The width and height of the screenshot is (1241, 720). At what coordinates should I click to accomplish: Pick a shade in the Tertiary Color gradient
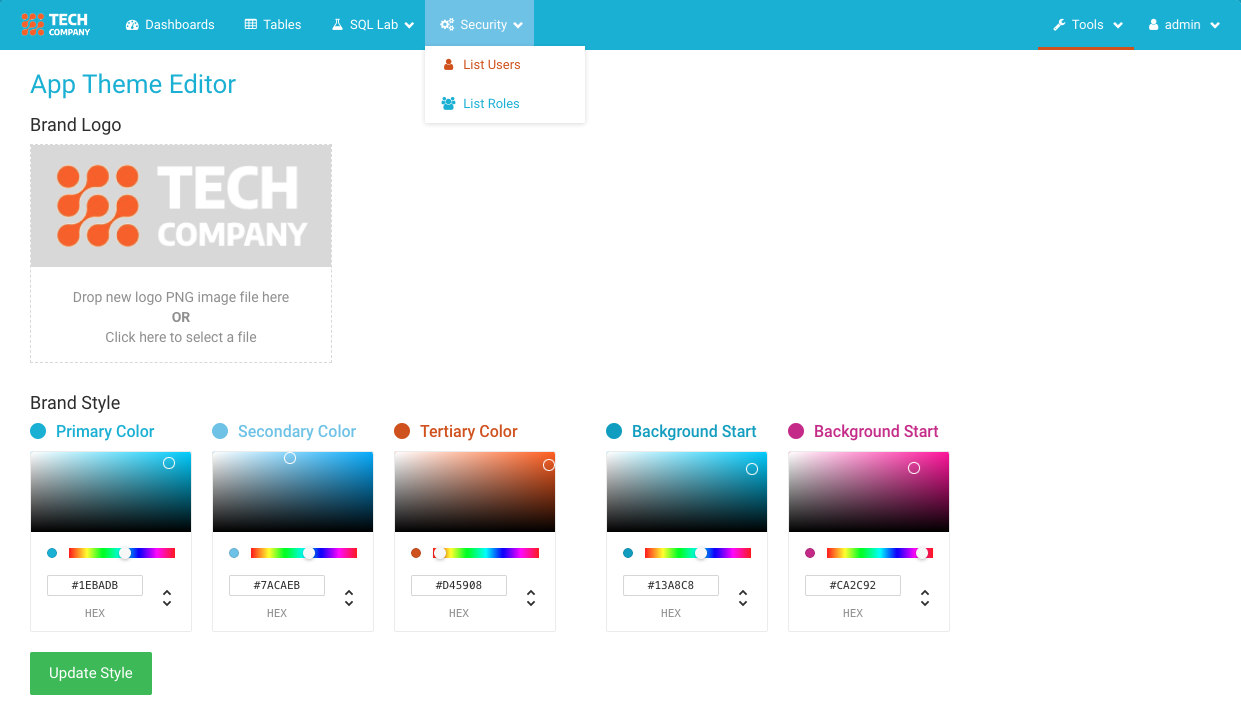pos(475,491)
